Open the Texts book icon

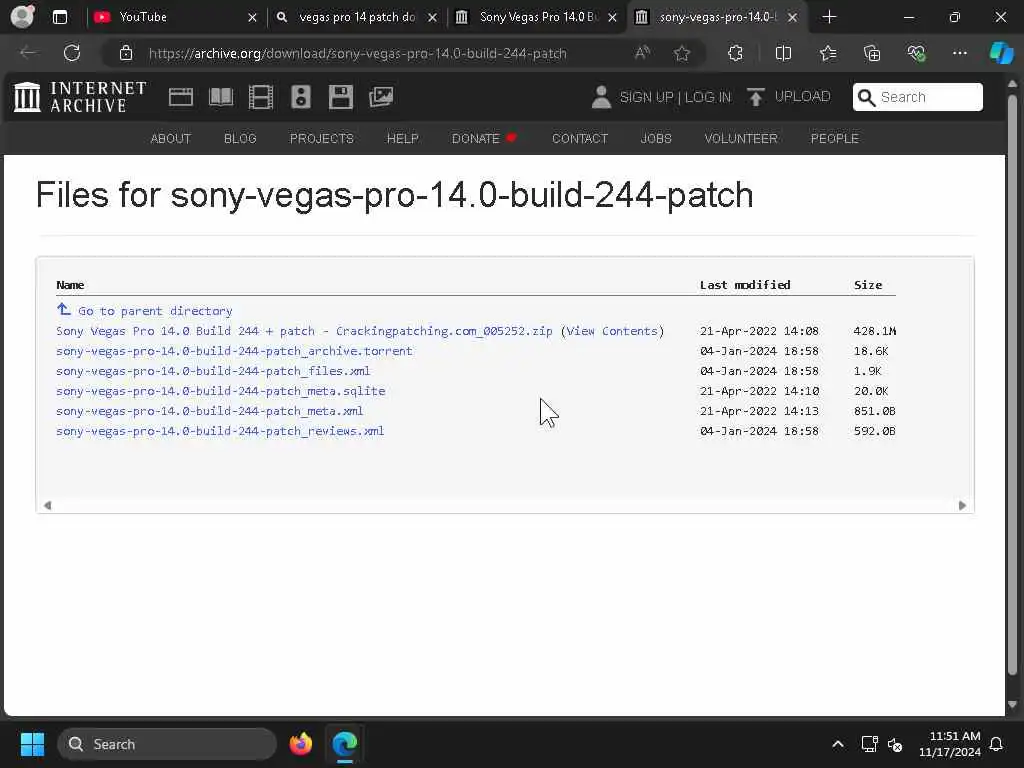(221, 97)
